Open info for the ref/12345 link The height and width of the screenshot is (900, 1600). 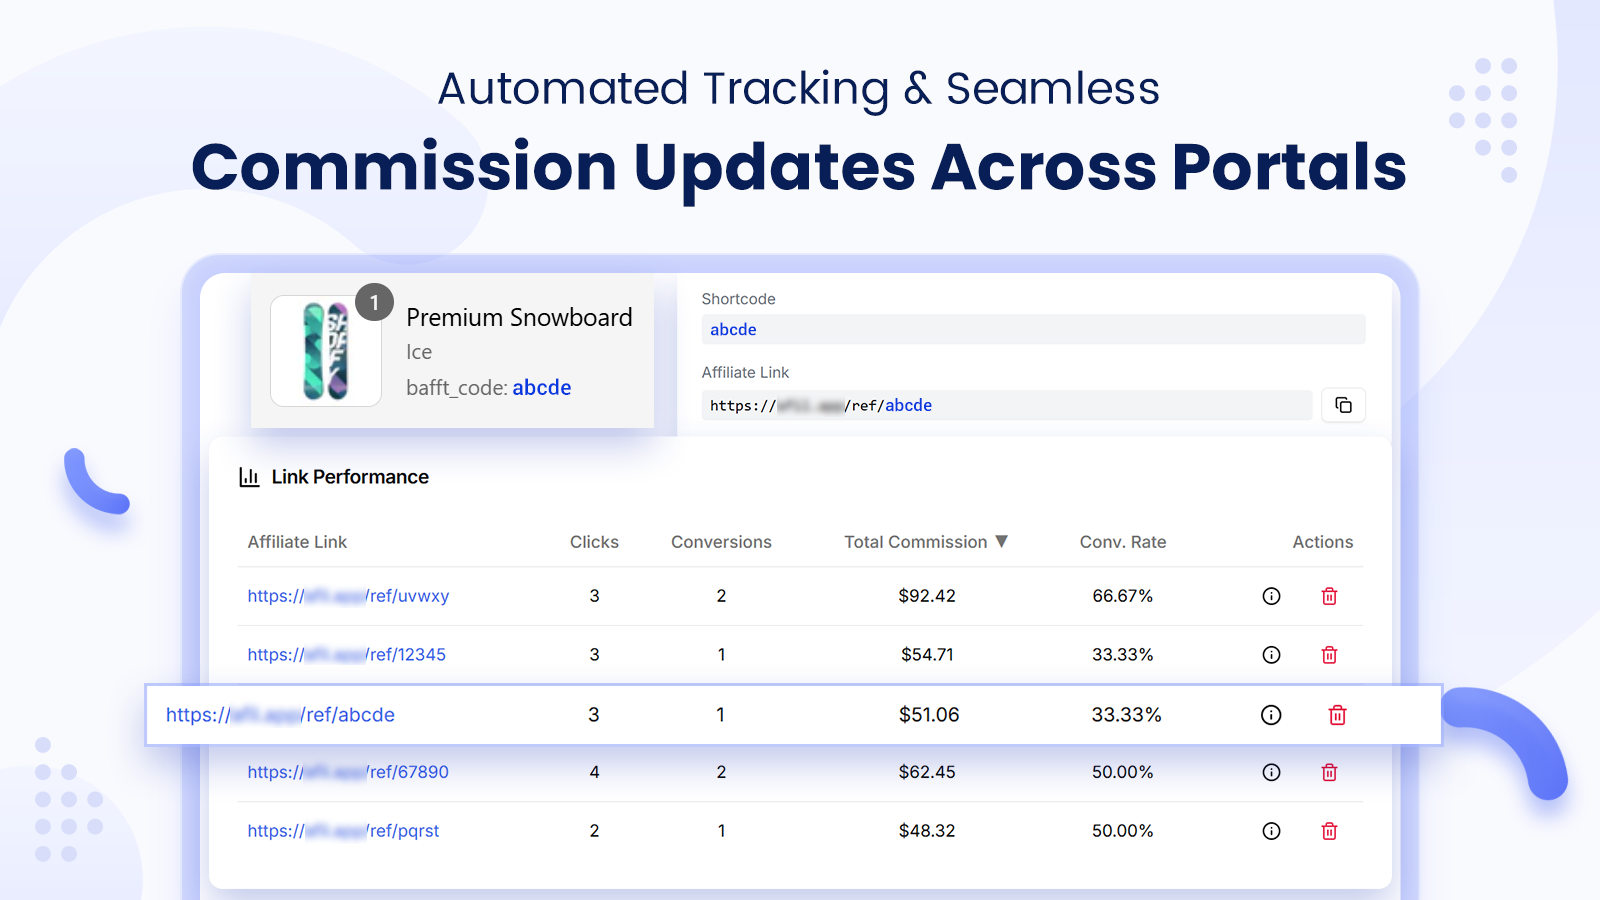click(x=1271, y=655)
